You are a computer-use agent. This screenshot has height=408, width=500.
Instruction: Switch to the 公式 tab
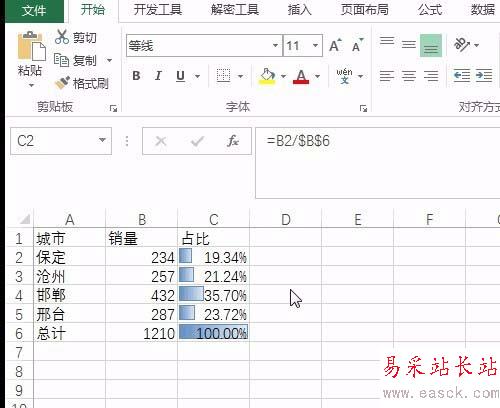tap(430, 9)
